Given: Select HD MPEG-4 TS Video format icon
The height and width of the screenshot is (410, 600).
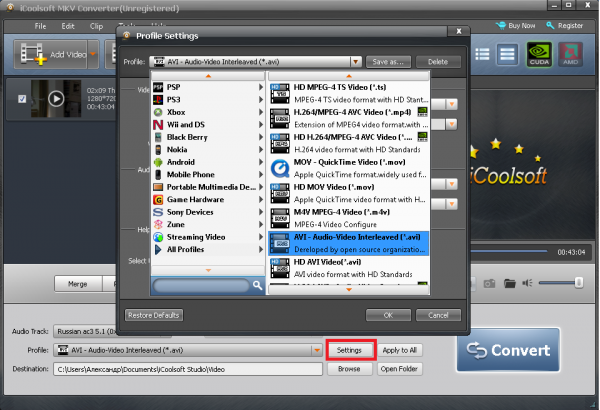Looking at the screenshot, I should pyautogui.click(x=280, y=93).
